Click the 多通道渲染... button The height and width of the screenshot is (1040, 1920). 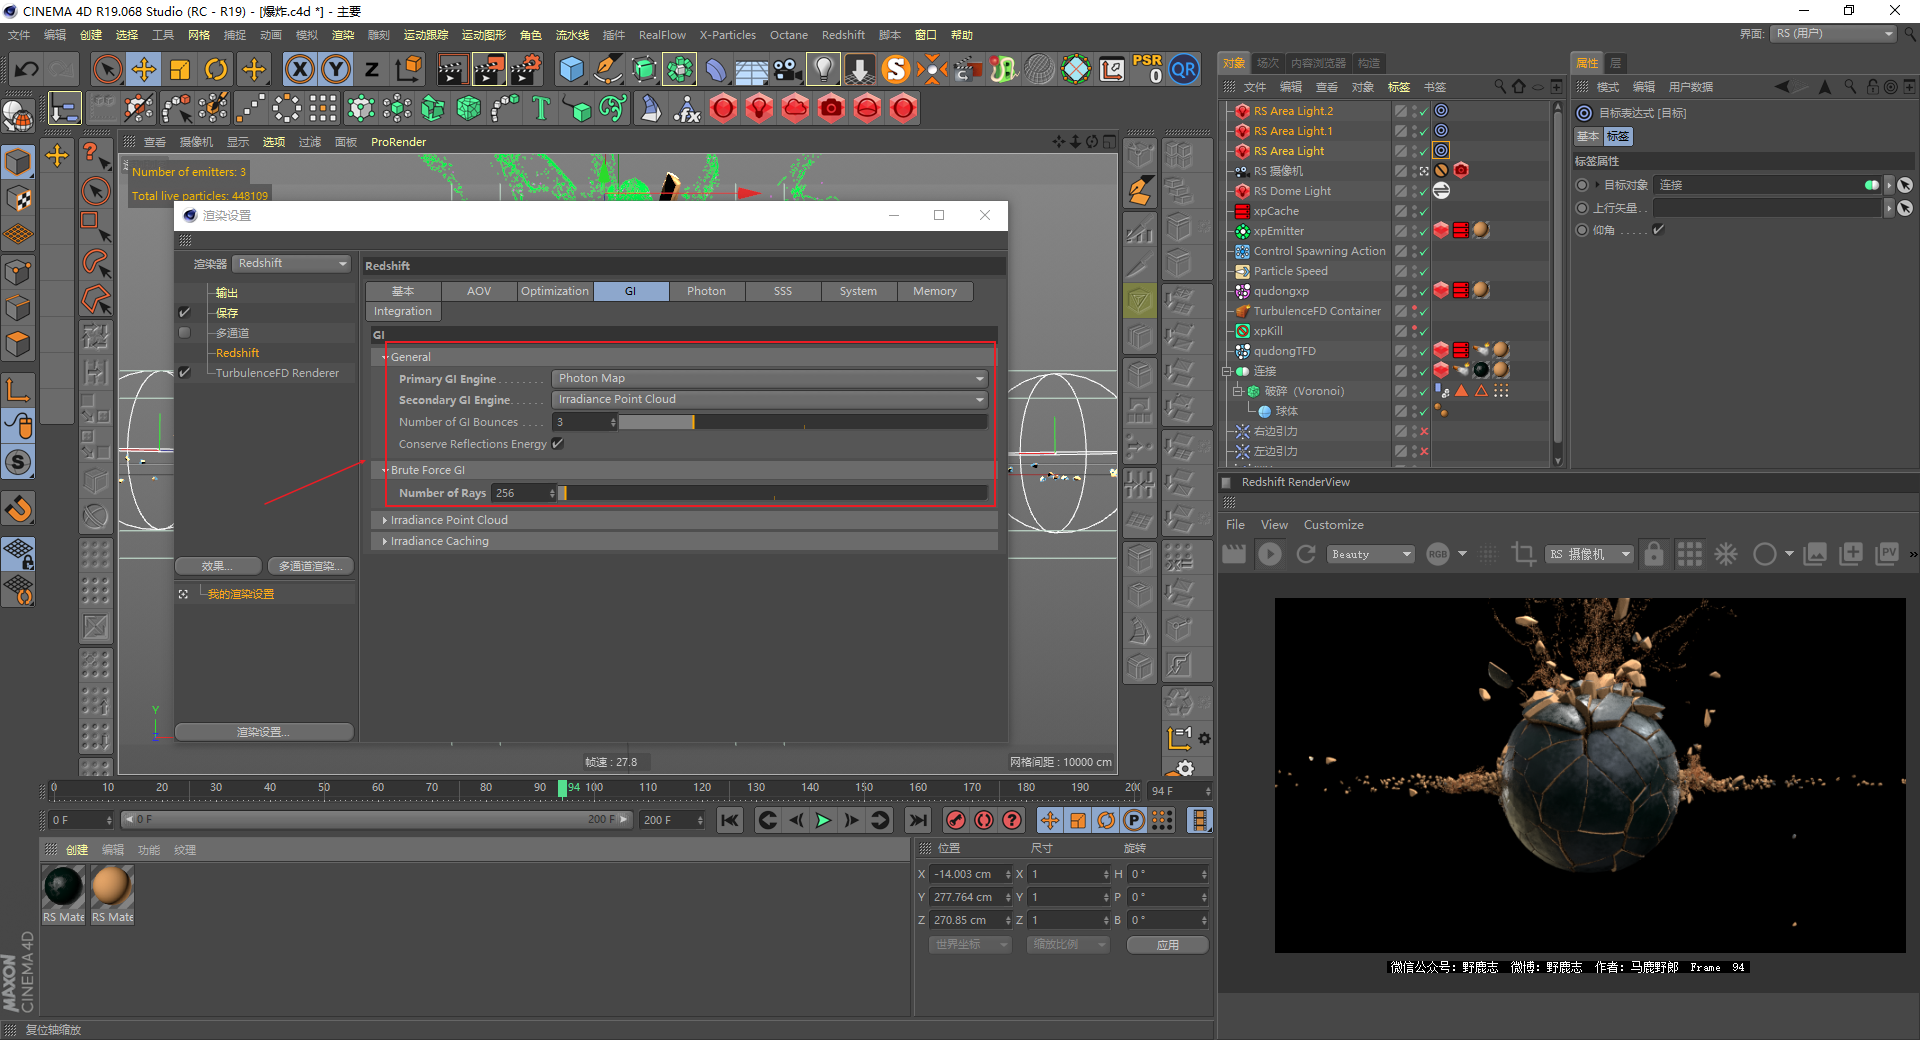point(310,566)
